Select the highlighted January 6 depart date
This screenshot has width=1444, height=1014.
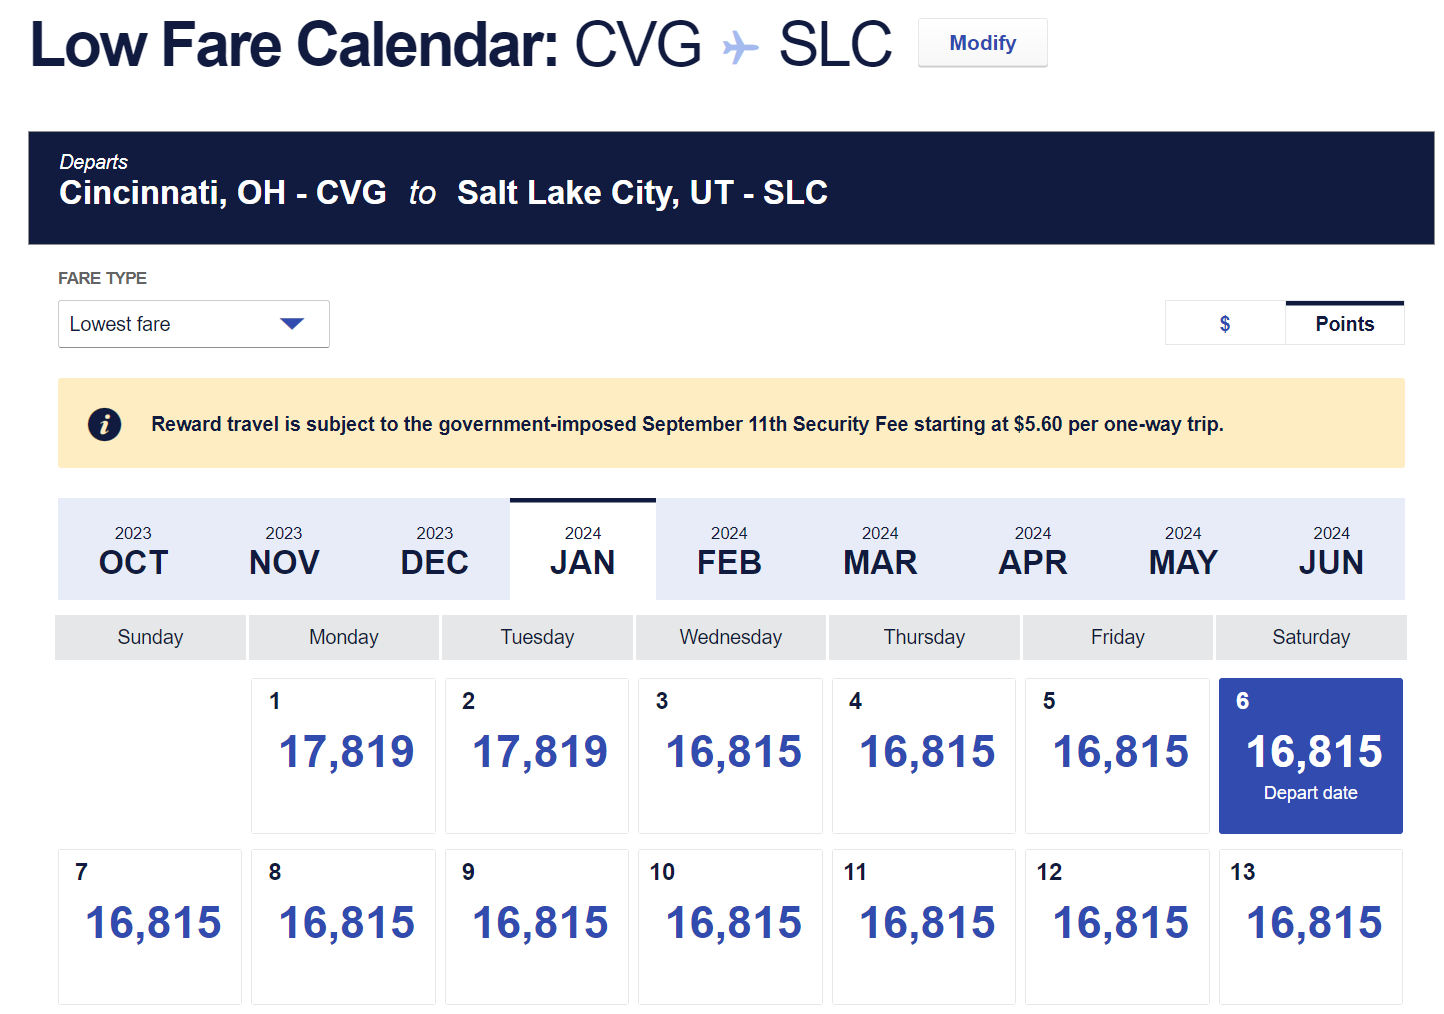point(1311,755)
